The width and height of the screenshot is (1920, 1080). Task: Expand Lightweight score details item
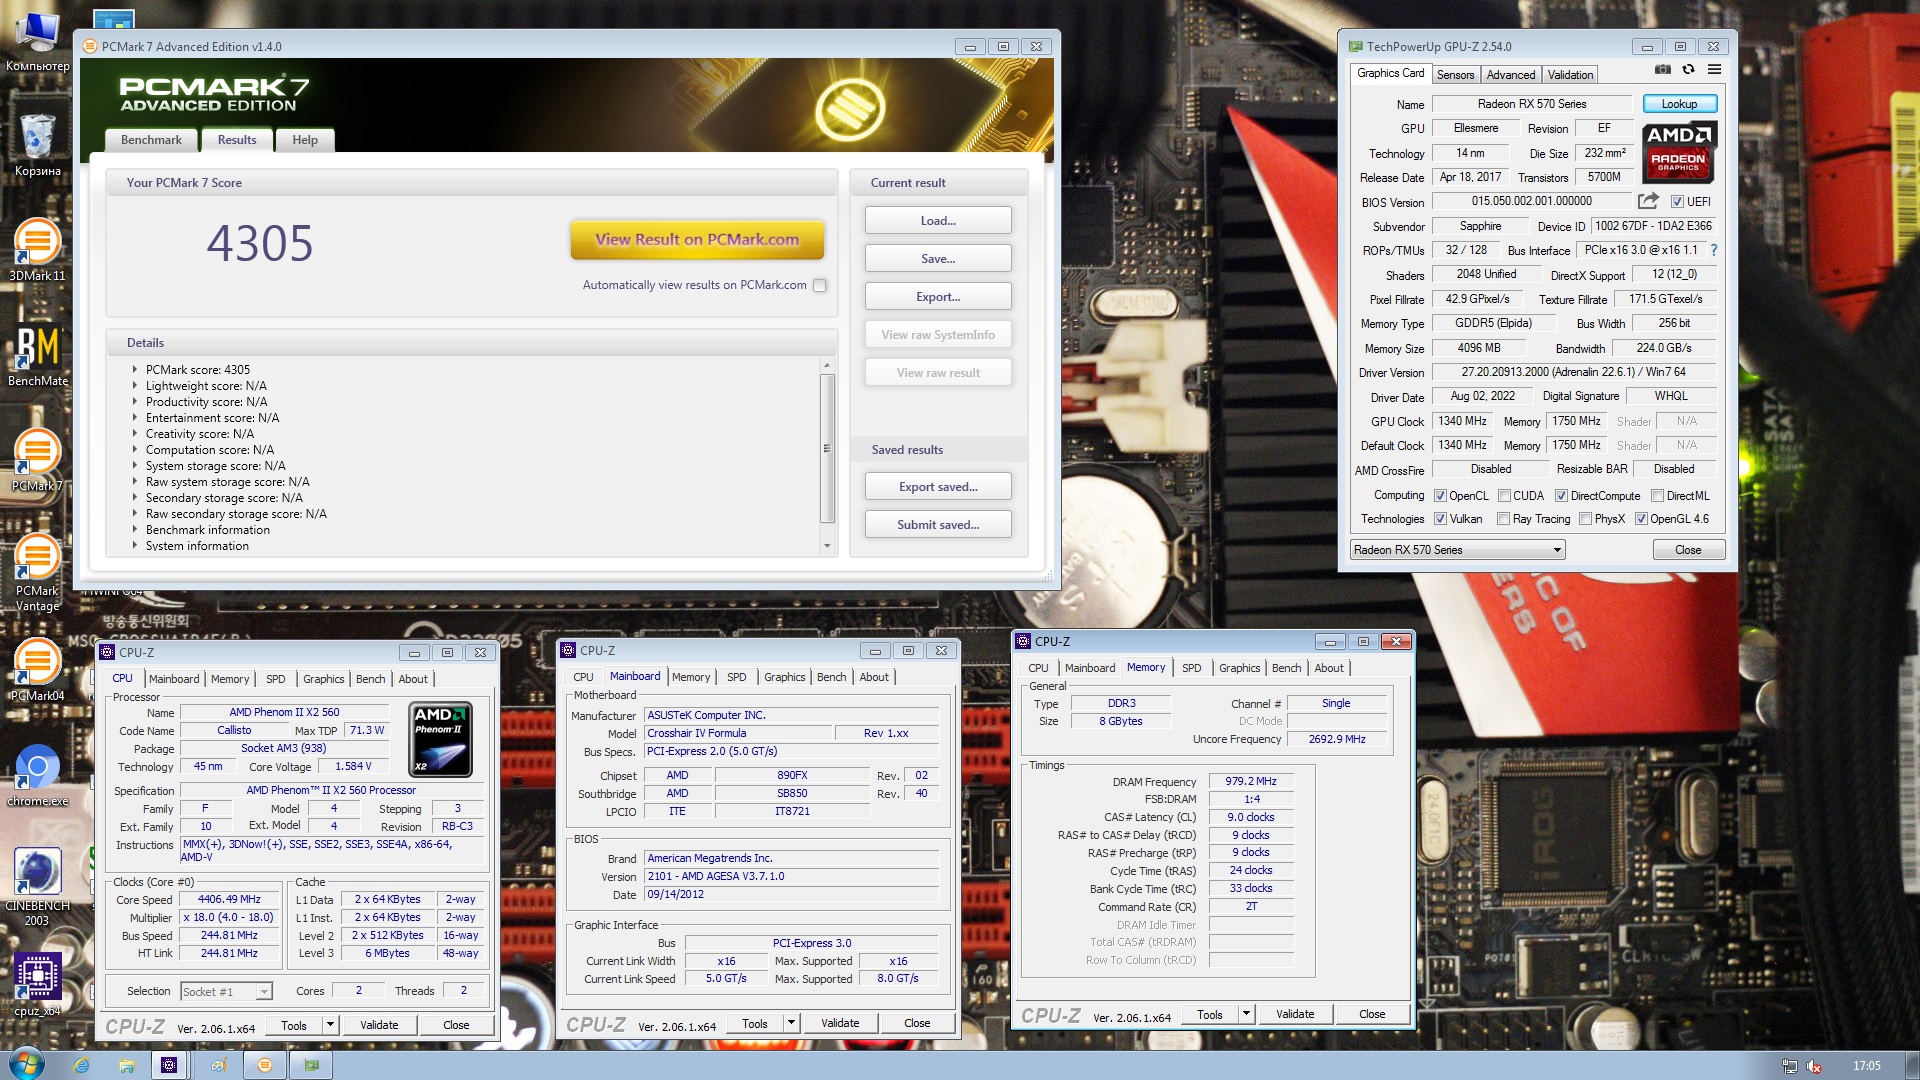[x=135, y=385]
